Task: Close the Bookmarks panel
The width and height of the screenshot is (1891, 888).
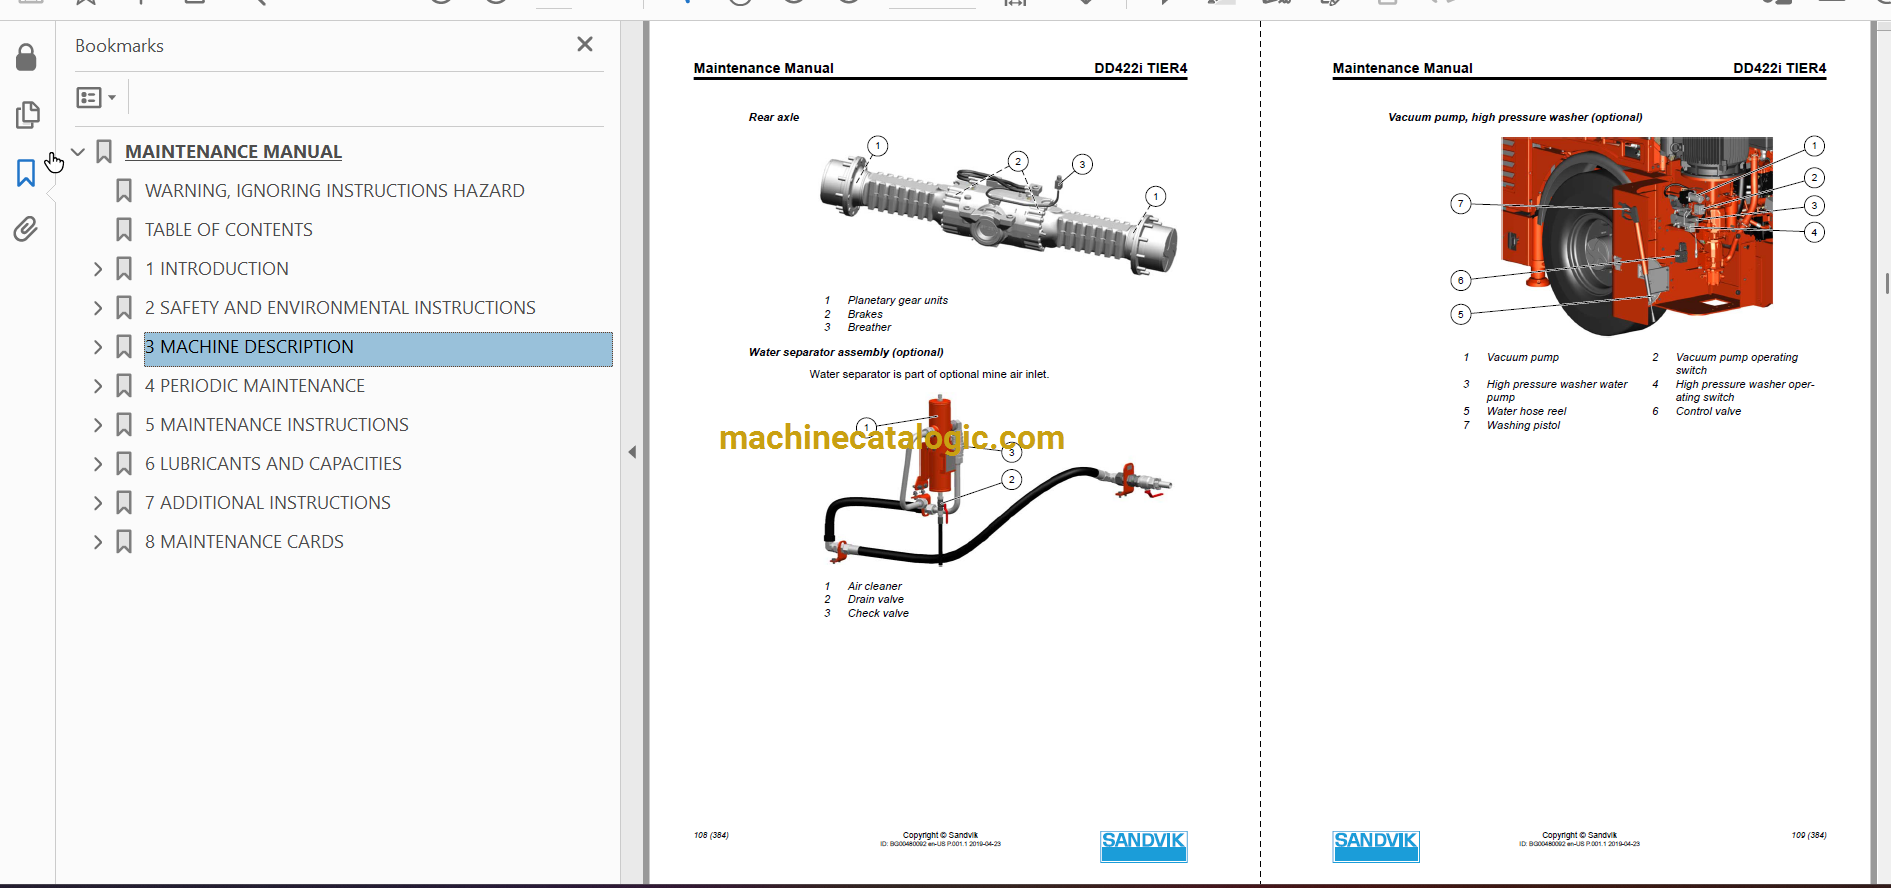Action: (585, 44)
